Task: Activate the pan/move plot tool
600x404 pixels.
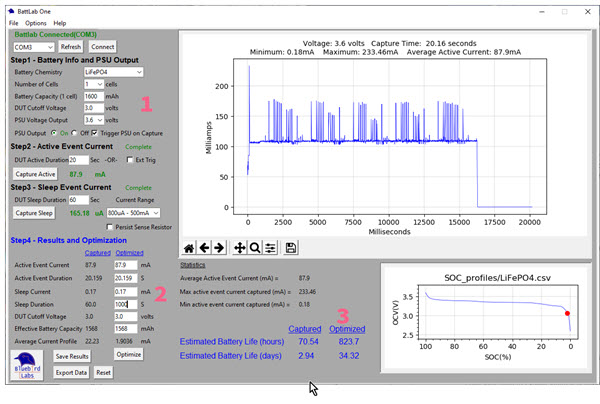Action: point(240,248)
